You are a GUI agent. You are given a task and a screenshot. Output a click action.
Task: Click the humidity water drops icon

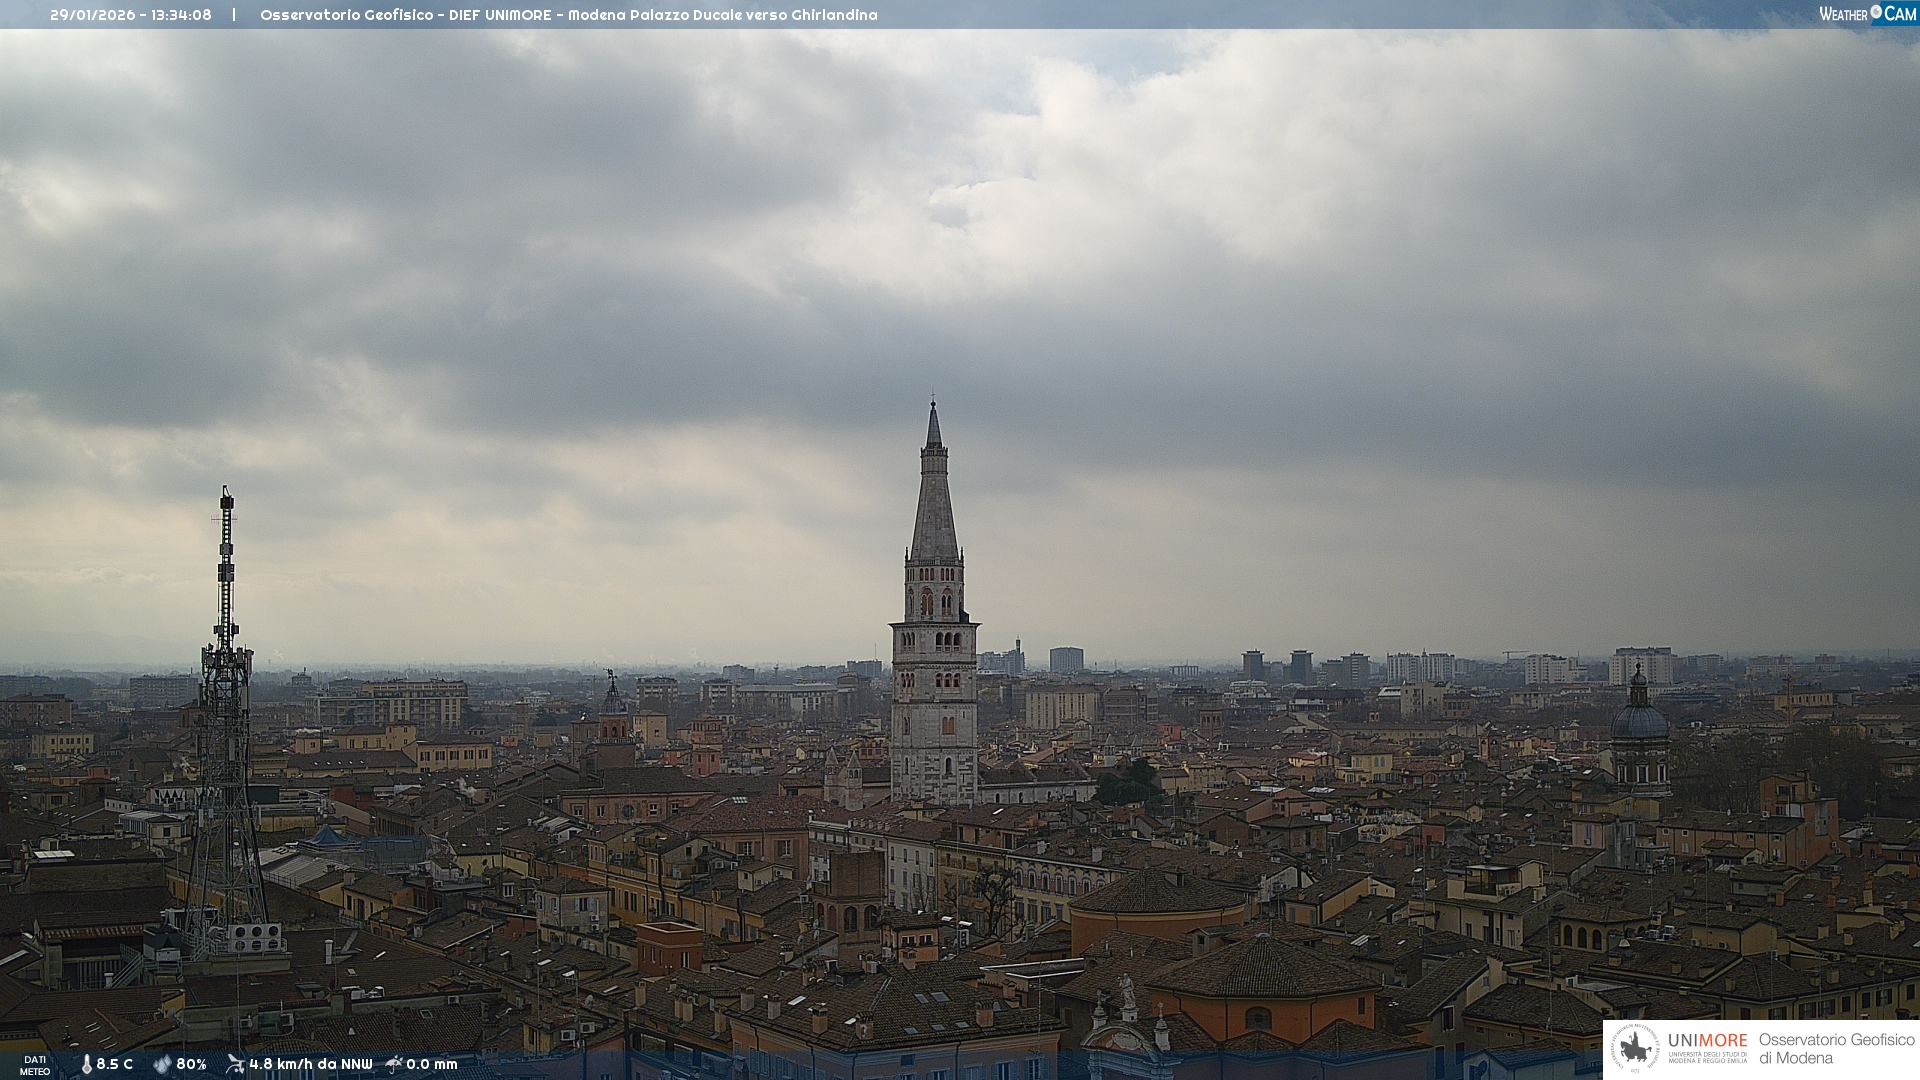click(162, 1064)
